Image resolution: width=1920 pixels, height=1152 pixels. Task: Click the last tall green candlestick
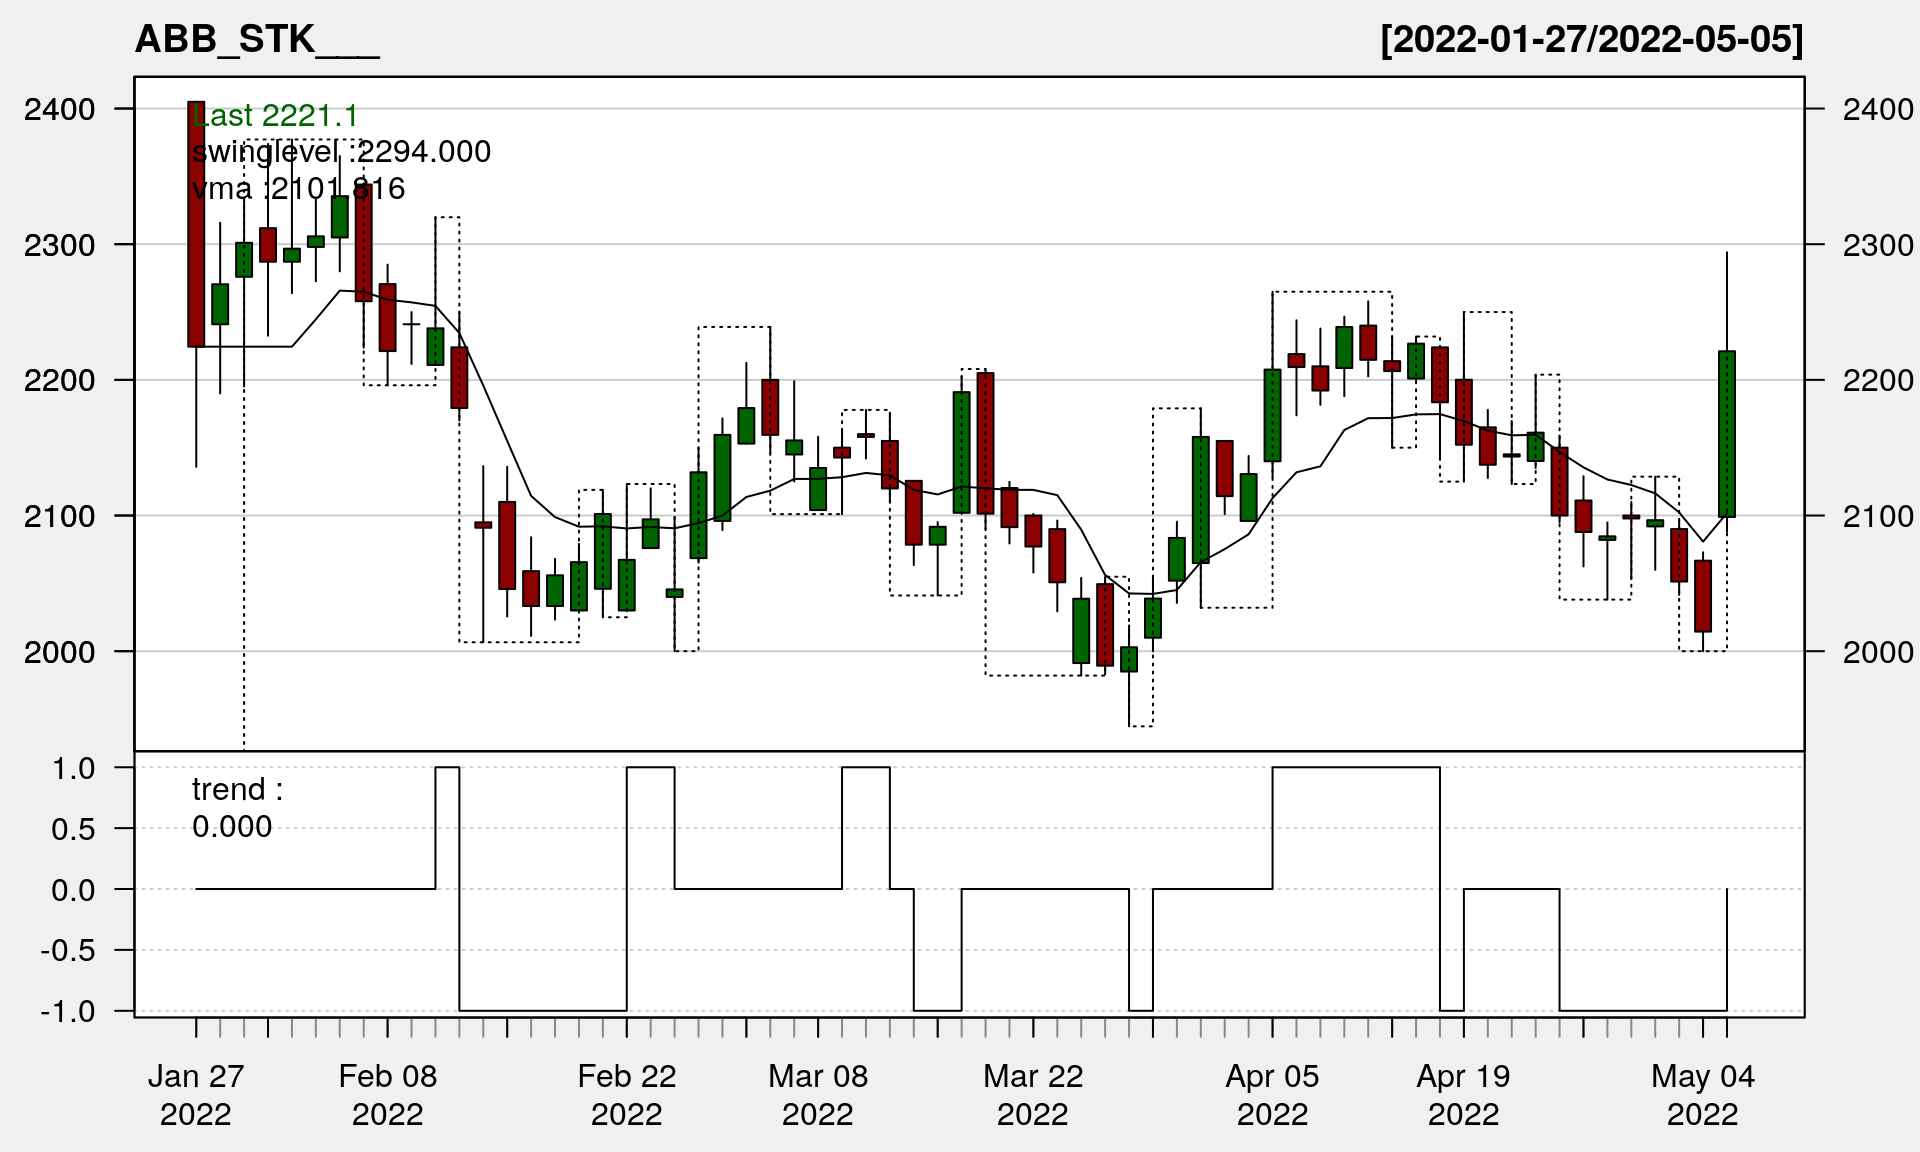pos(1727,434)
